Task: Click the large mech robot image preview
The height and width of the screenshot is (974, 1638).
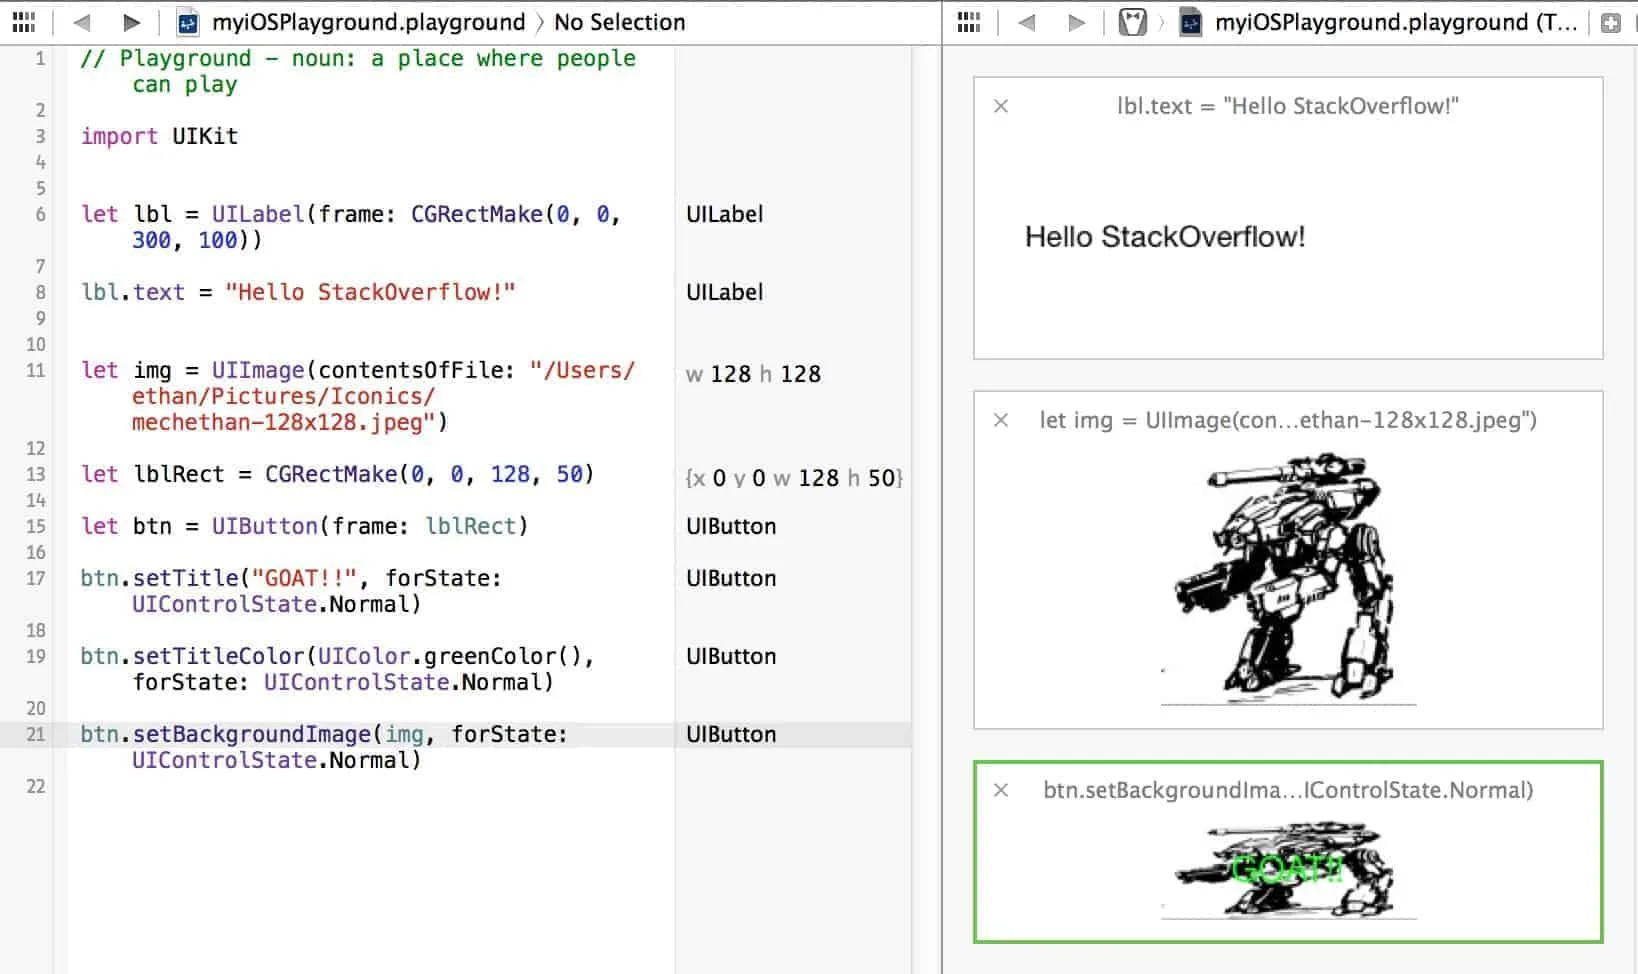Action: tap(1289, 579)
